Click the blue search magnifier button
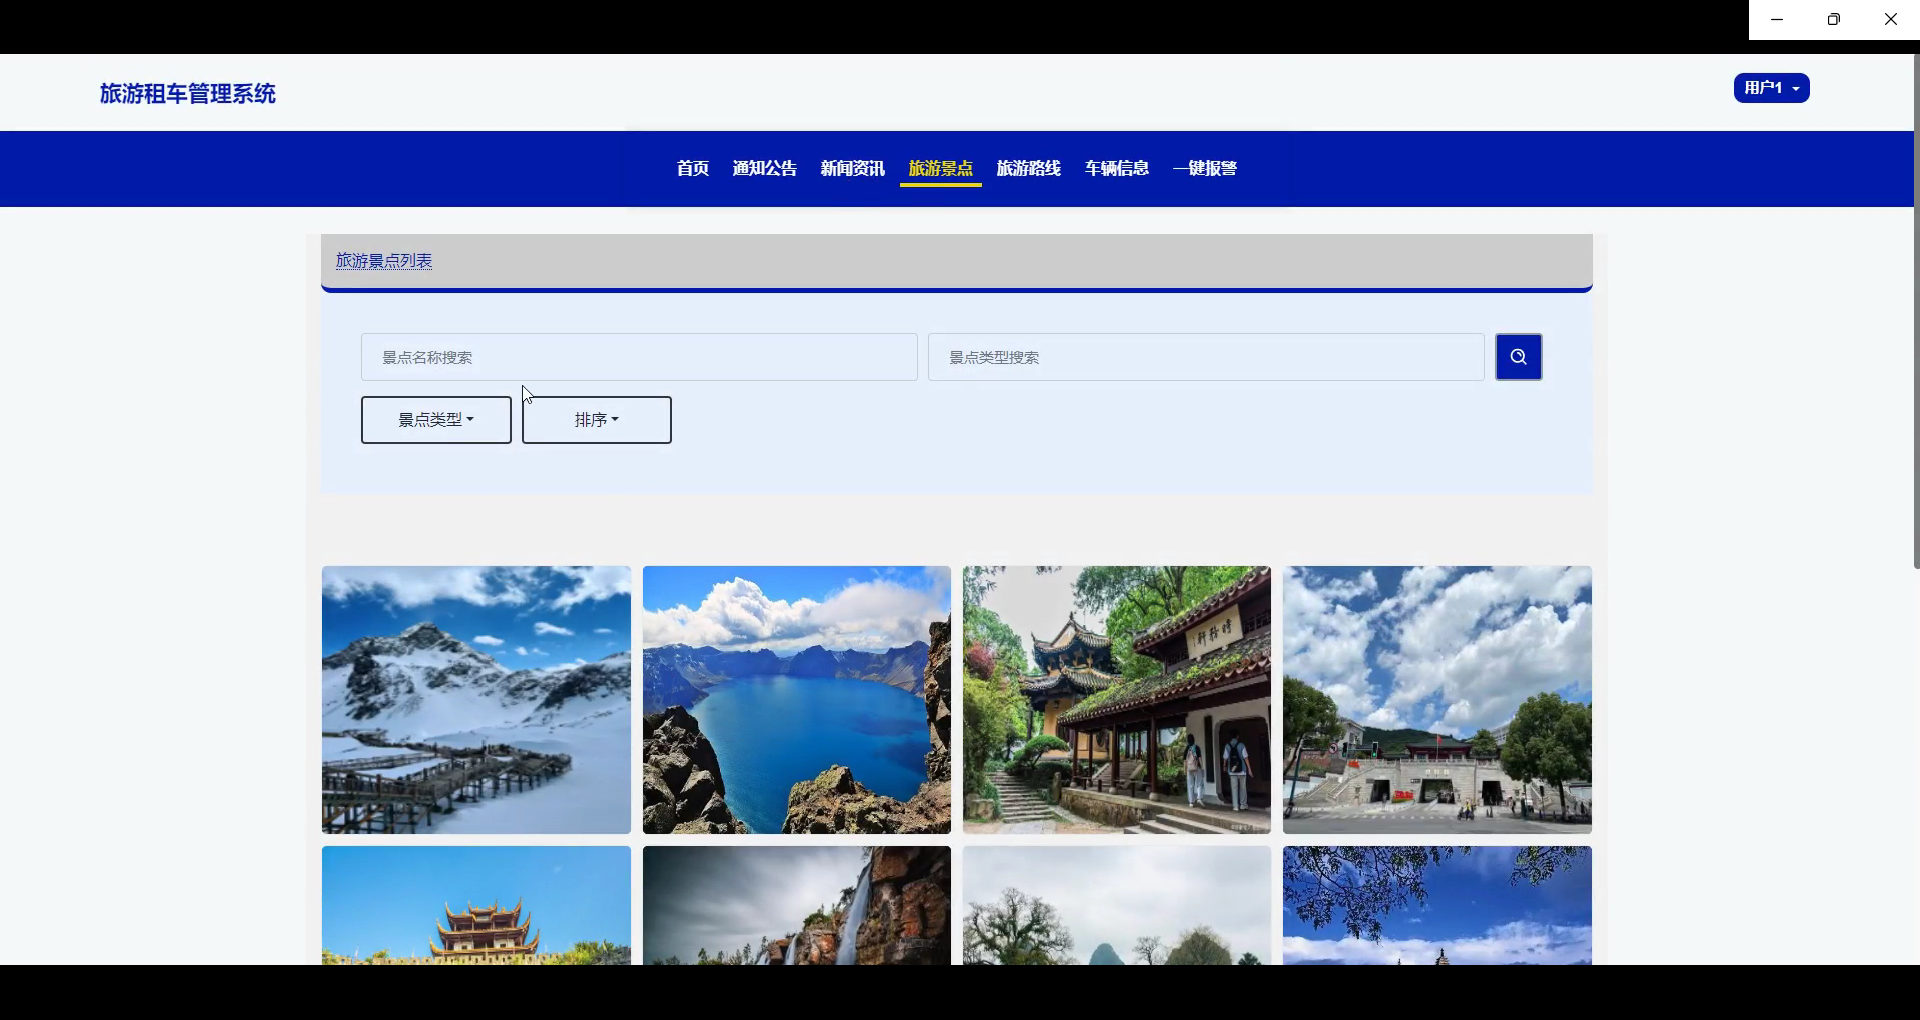 [1518, 357]
